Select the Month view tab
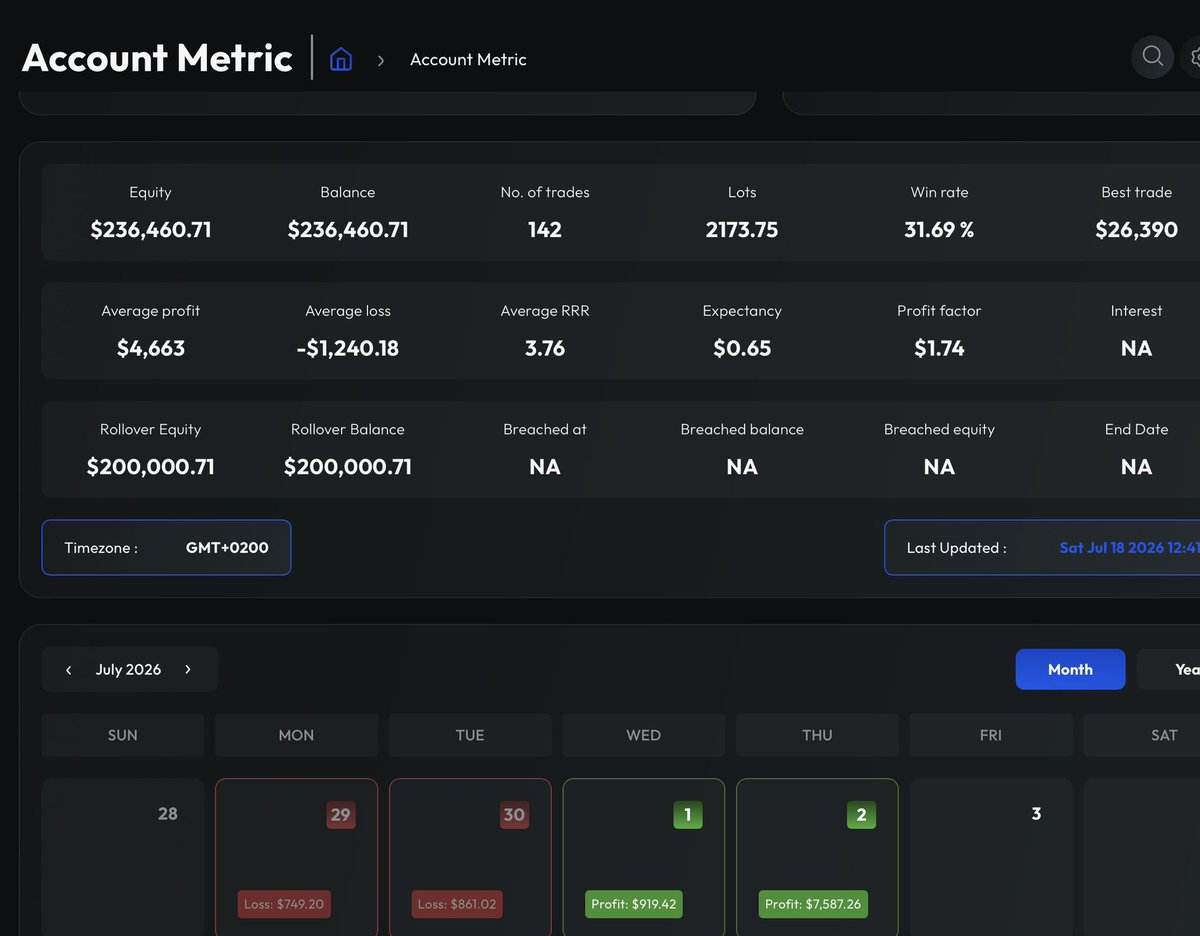Screen dimensions: 1200x936 (x=1070, y=669)
